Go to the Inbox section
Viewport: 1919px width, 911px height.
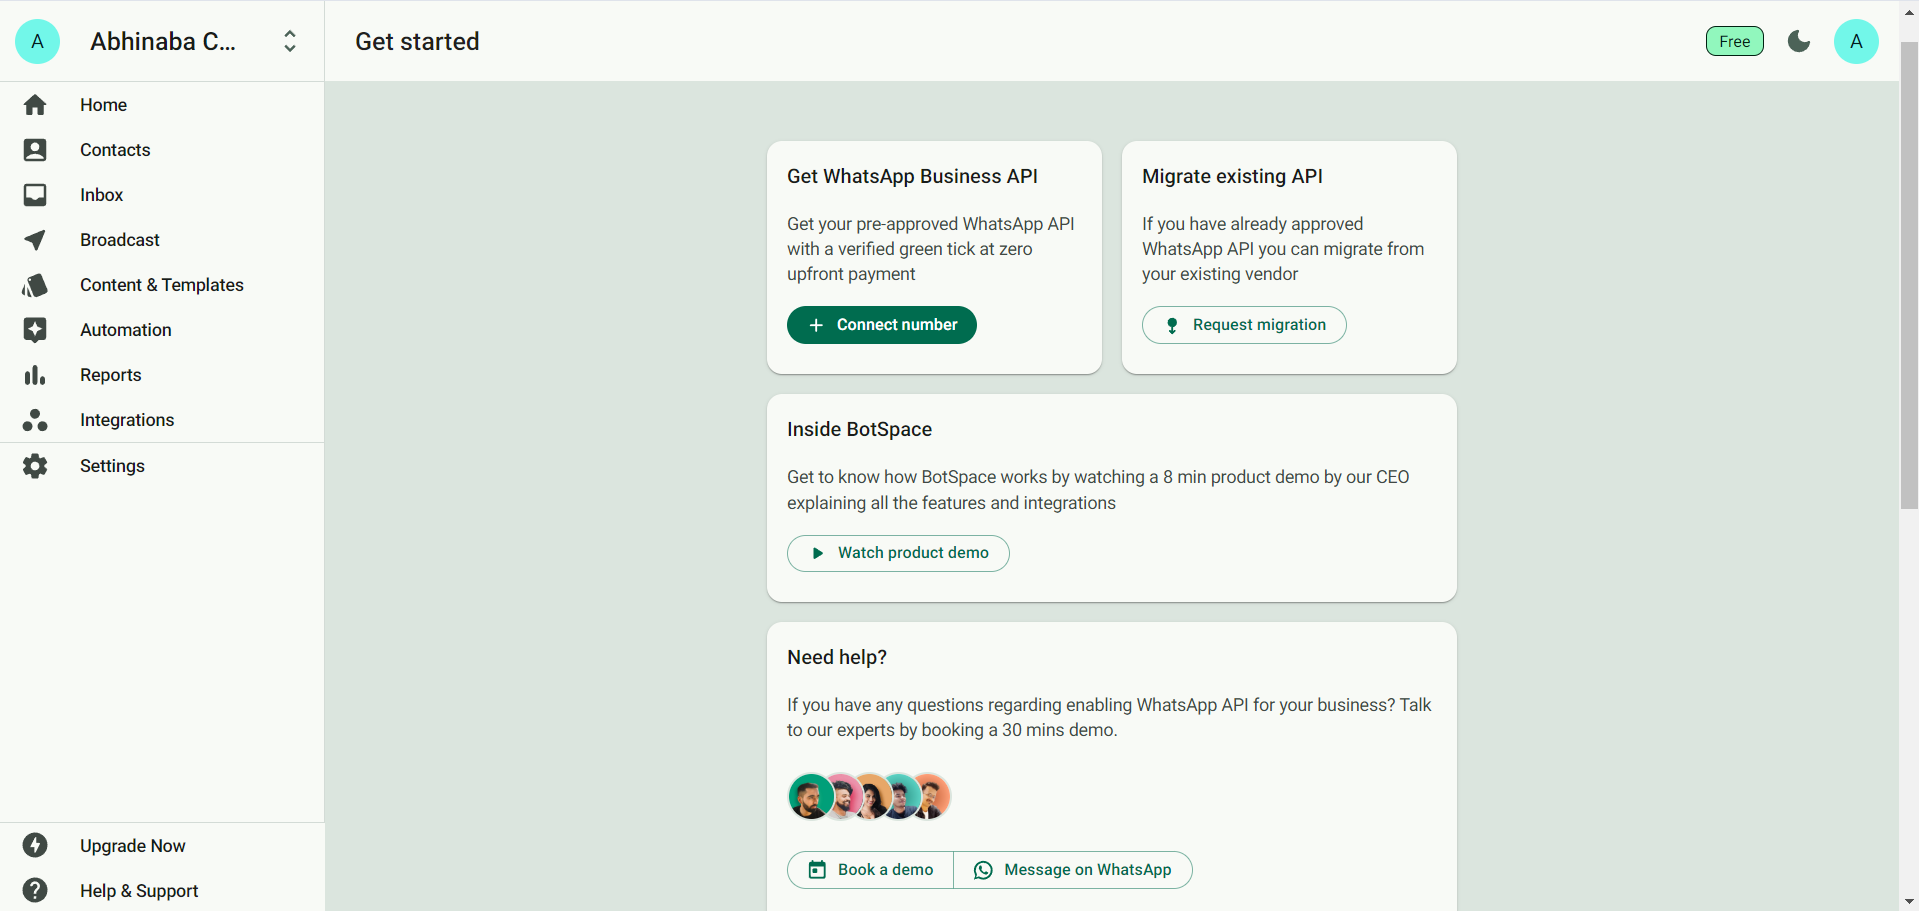click(162, 195)
